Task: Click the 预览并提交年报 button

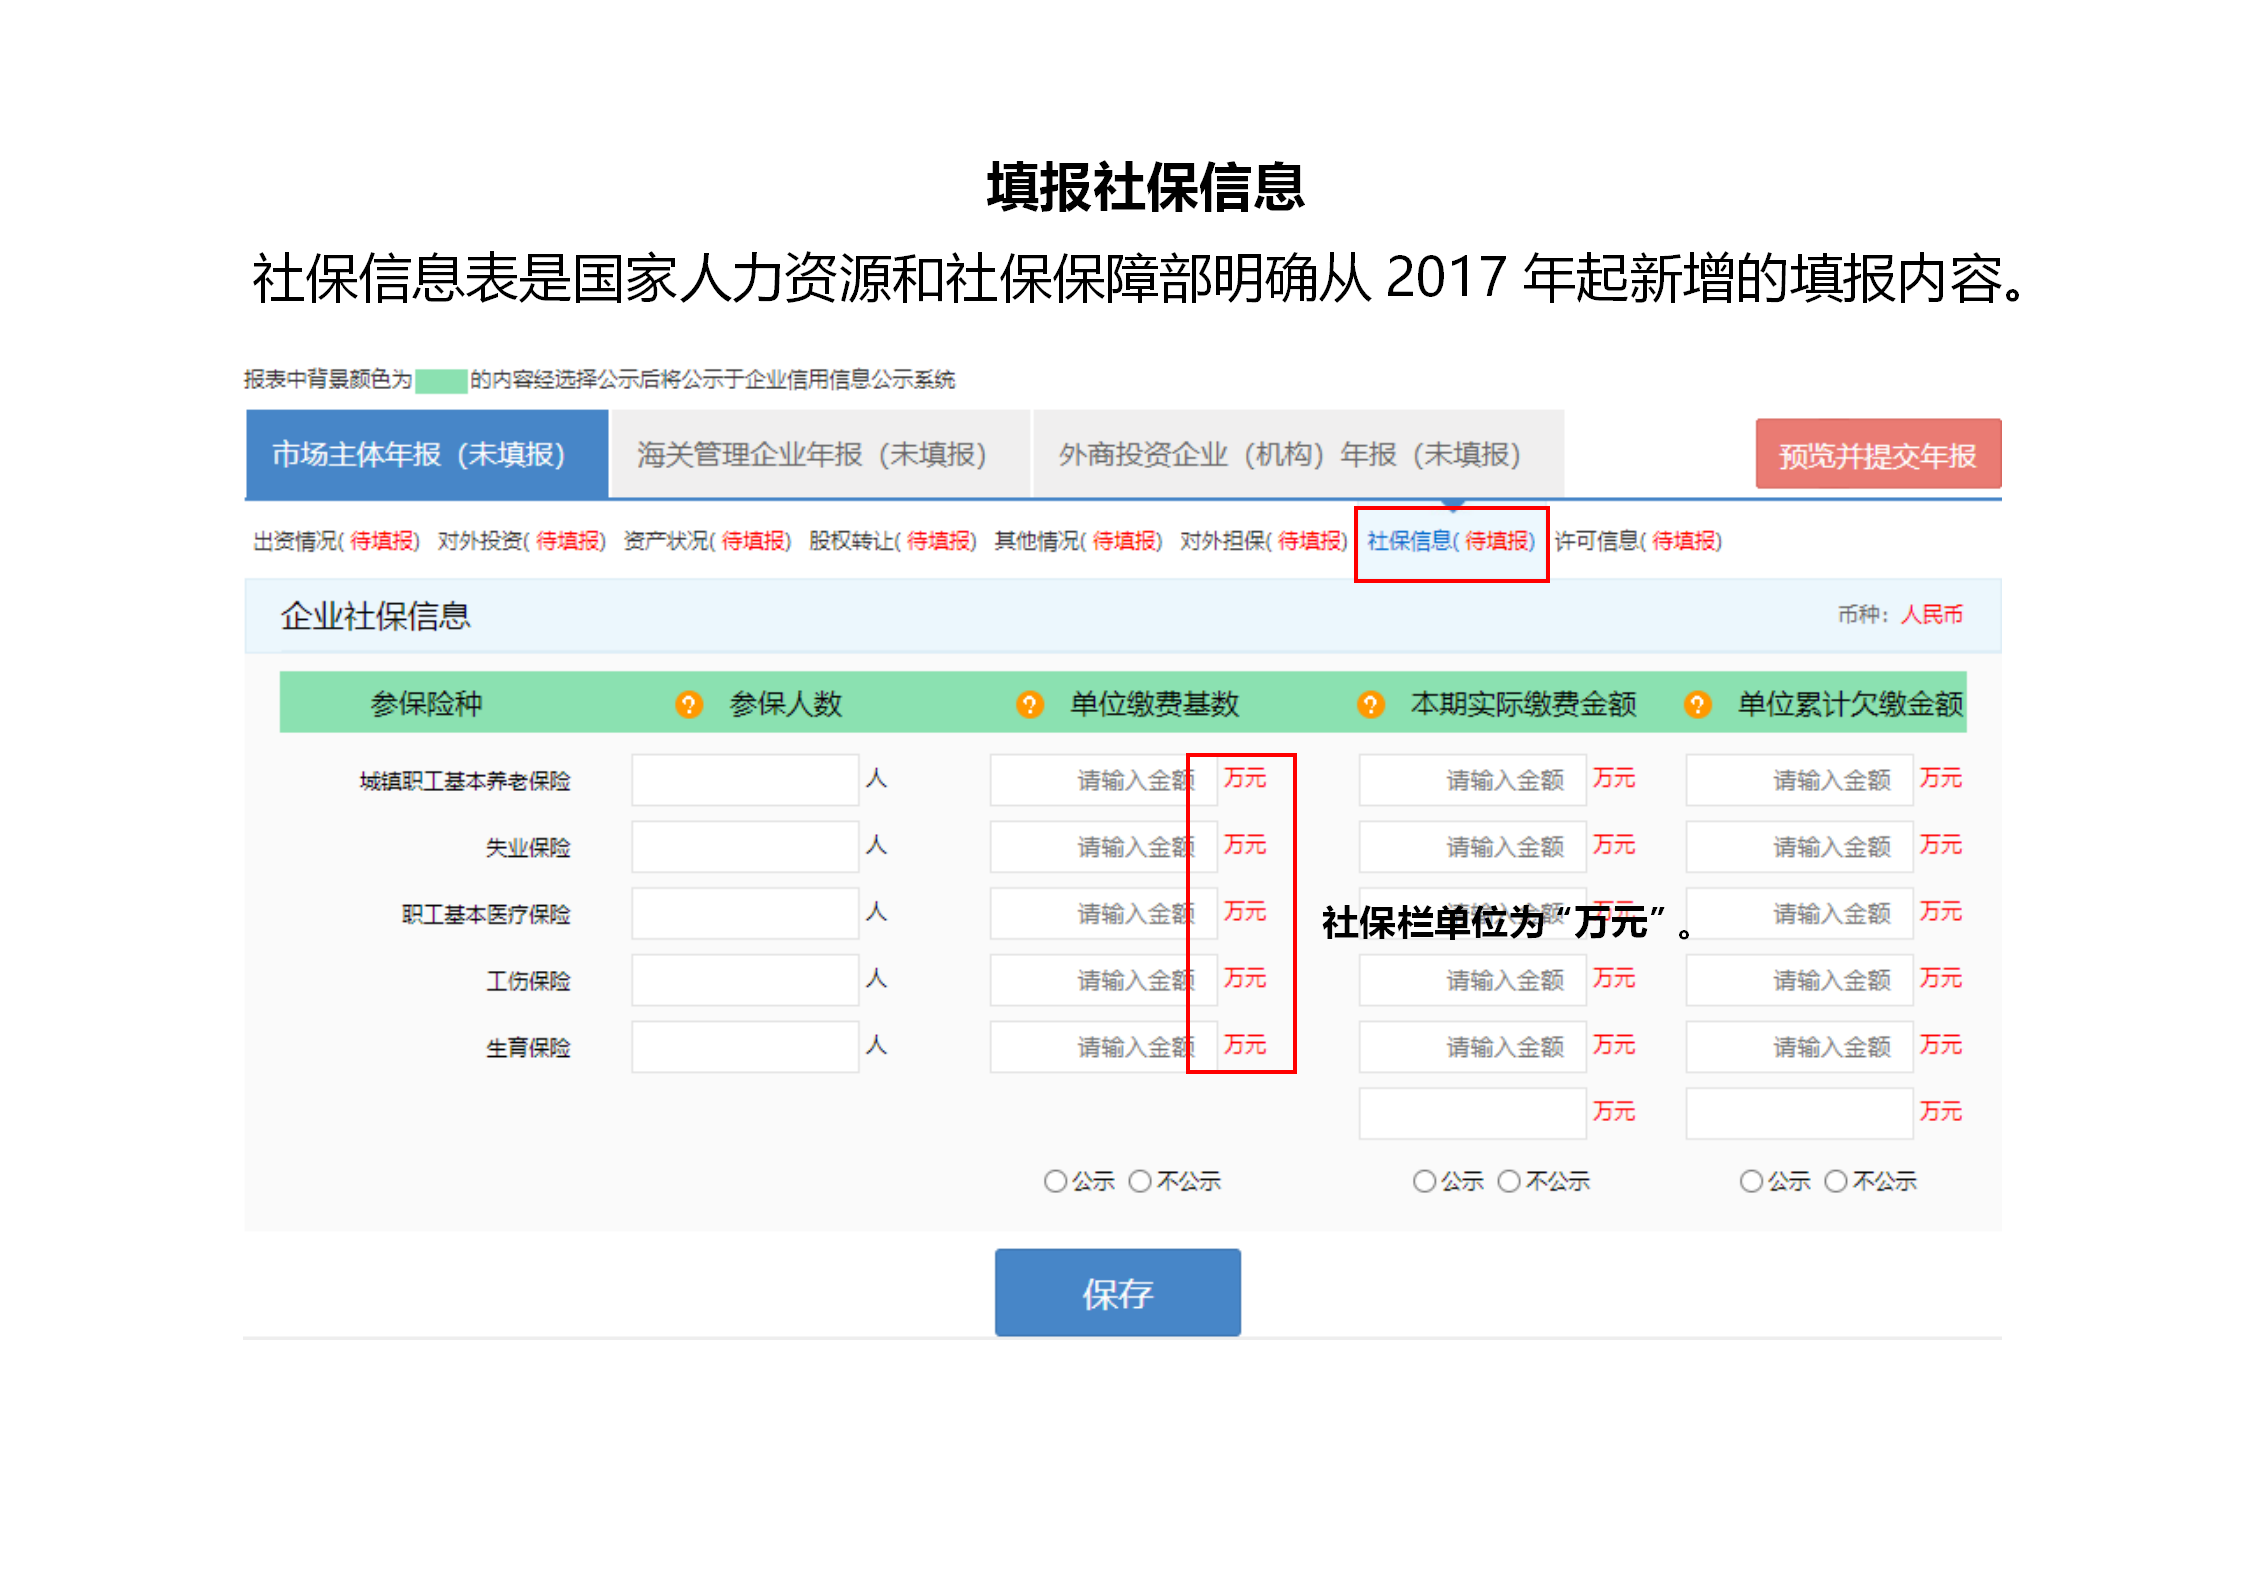Action: click(1878, 454)
